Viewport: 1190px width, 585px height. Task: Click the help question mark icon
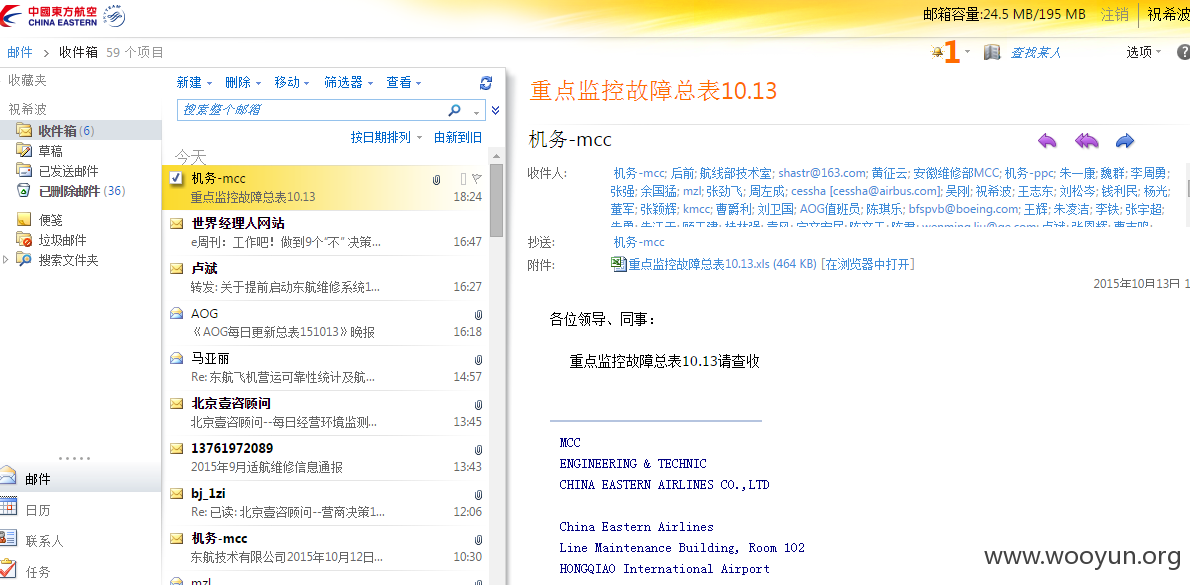(1183, 52)
